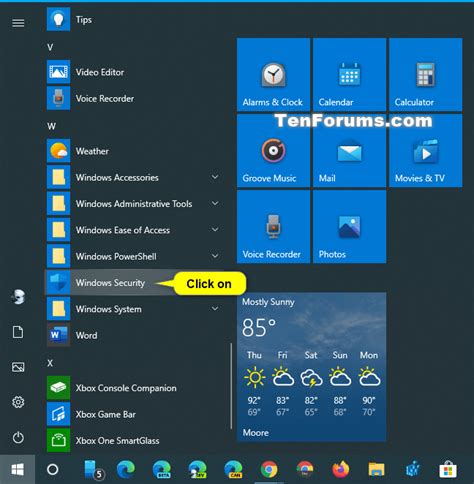Open the Alarms & Clock tile
This screenshot has width=474, height=484.
pyautogui.click(x=273, y=74)
